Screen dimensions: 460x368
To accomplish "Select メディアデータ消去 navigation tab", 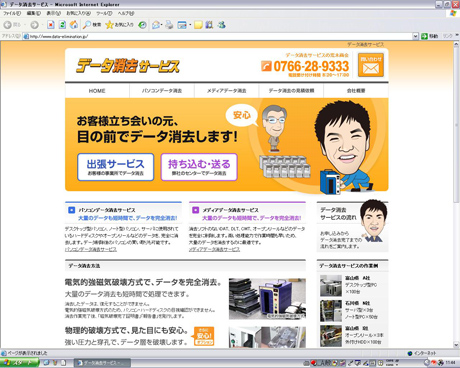I will point(226,91).
